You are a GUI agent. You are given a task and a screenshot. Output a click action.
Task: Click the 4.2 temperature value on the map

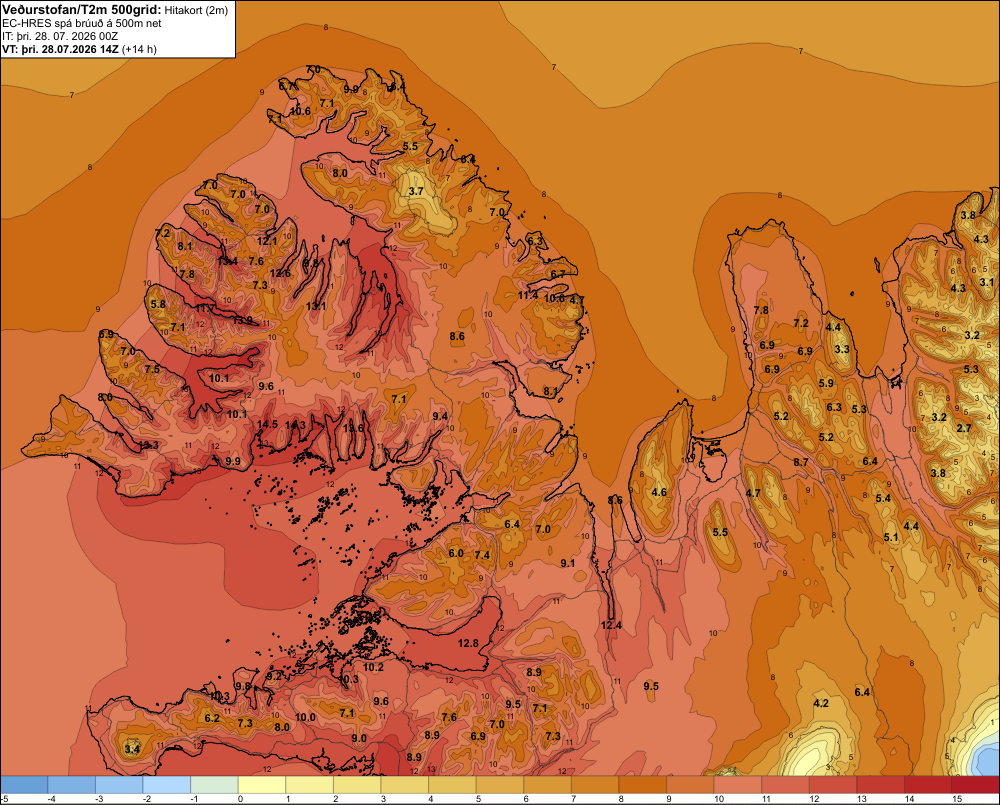(x=821, y=703)
